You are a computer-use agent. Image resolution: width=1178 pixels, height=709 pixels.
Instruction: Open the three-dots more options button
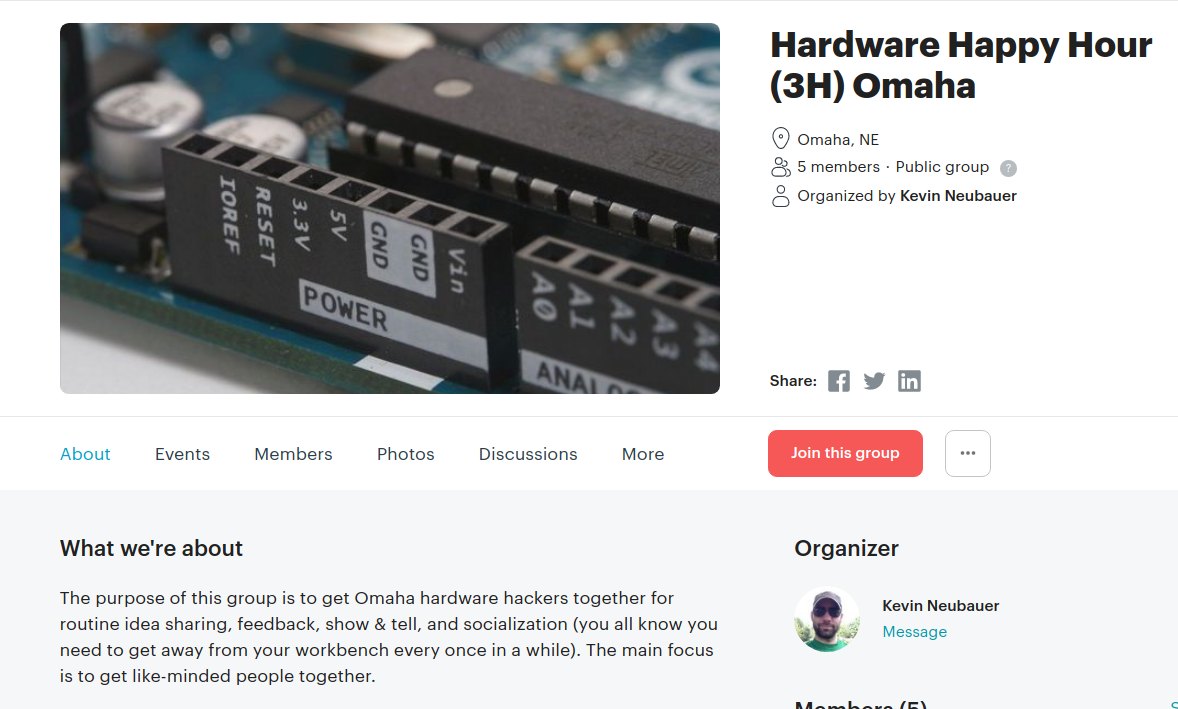968,453
